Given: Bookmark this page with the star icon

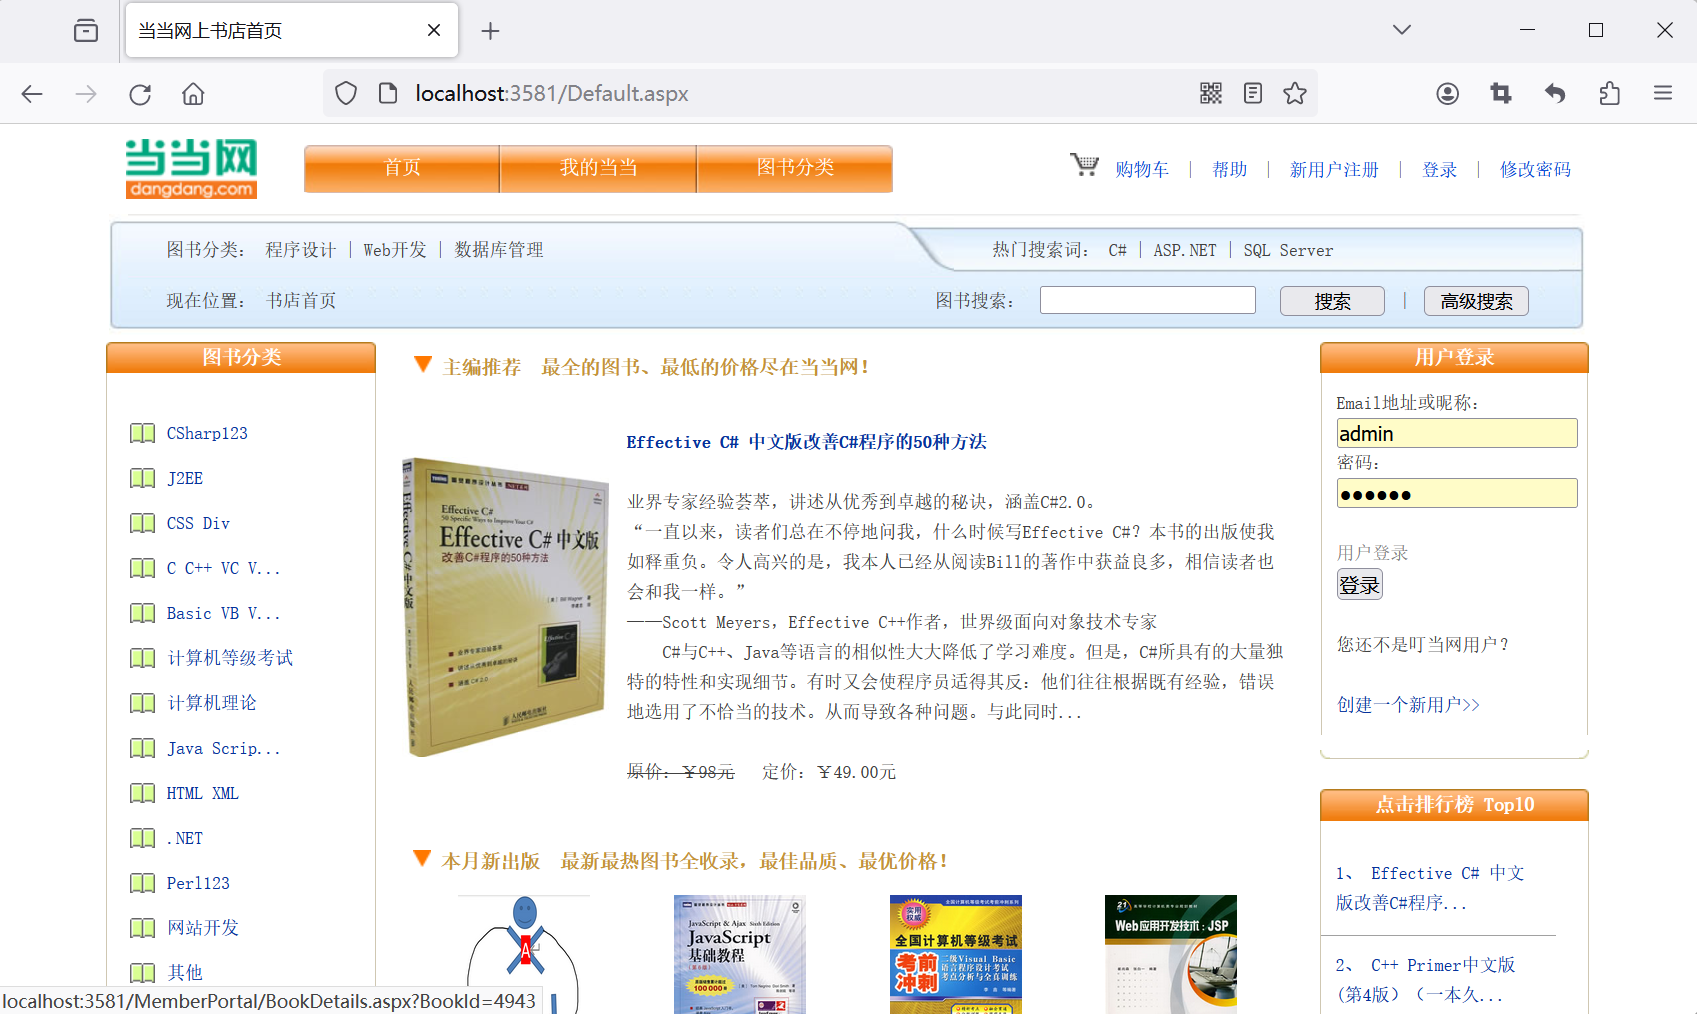Looking at the screenshot, I should [1295, 93].
